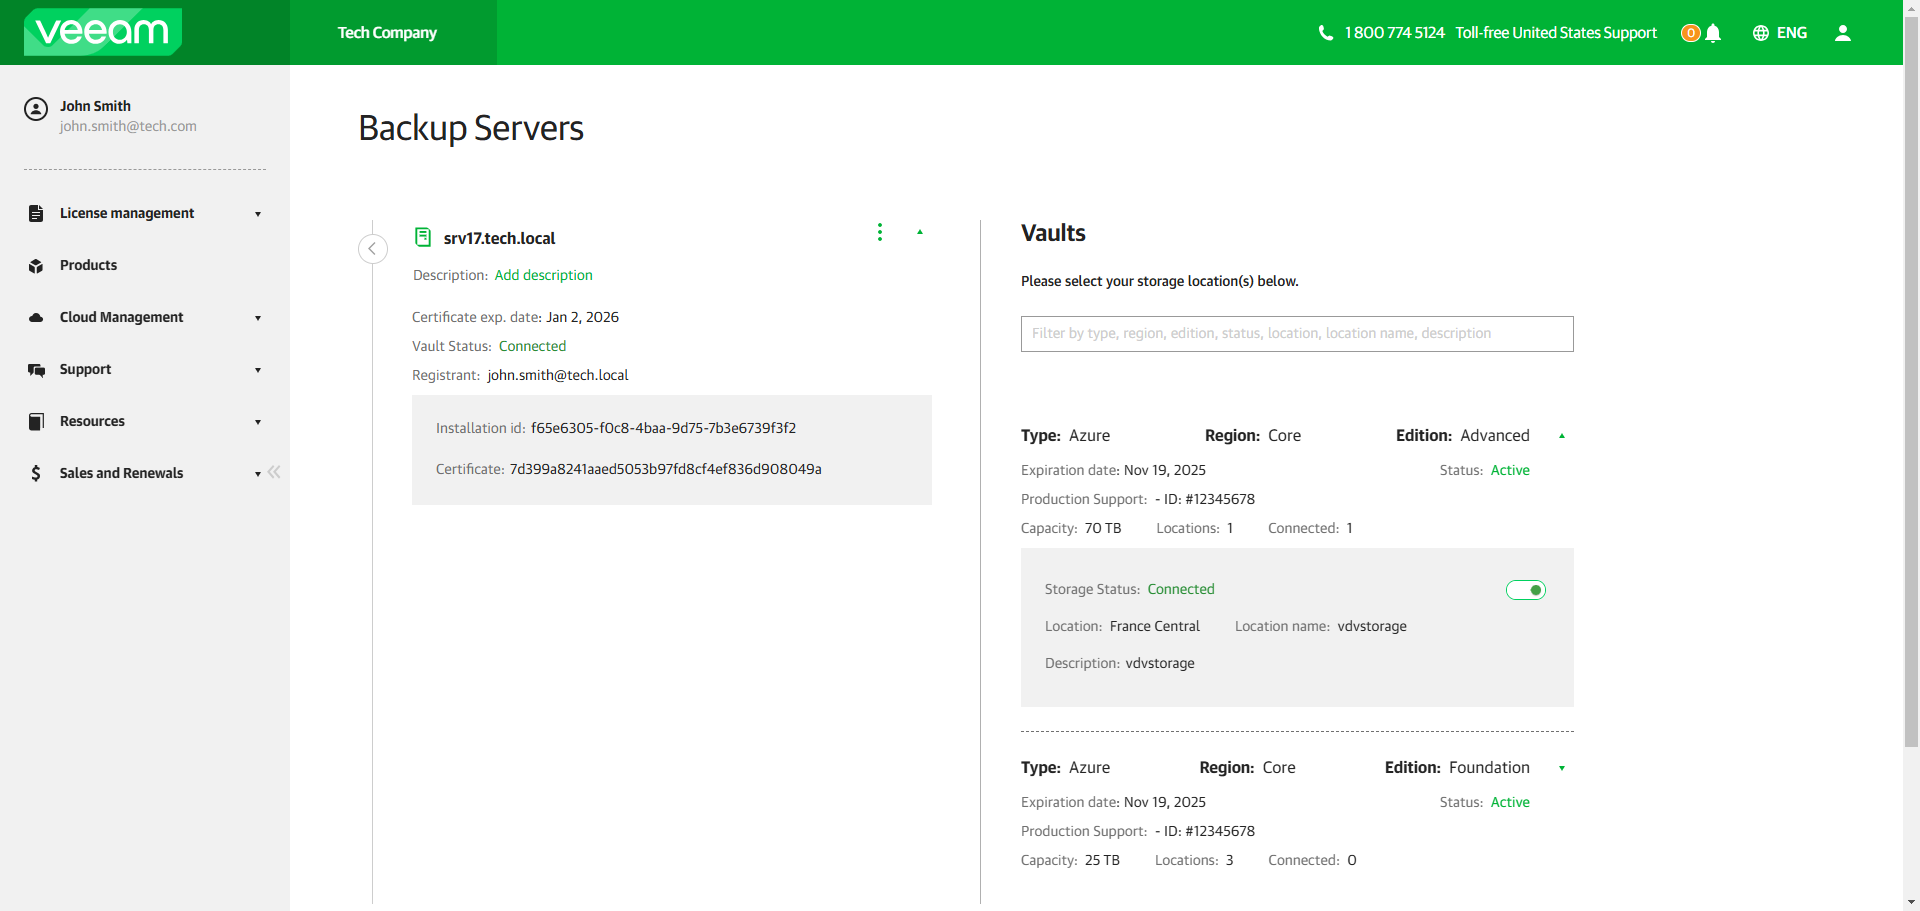Click the Add description link

pyautogui.click(x=543, y=275)
